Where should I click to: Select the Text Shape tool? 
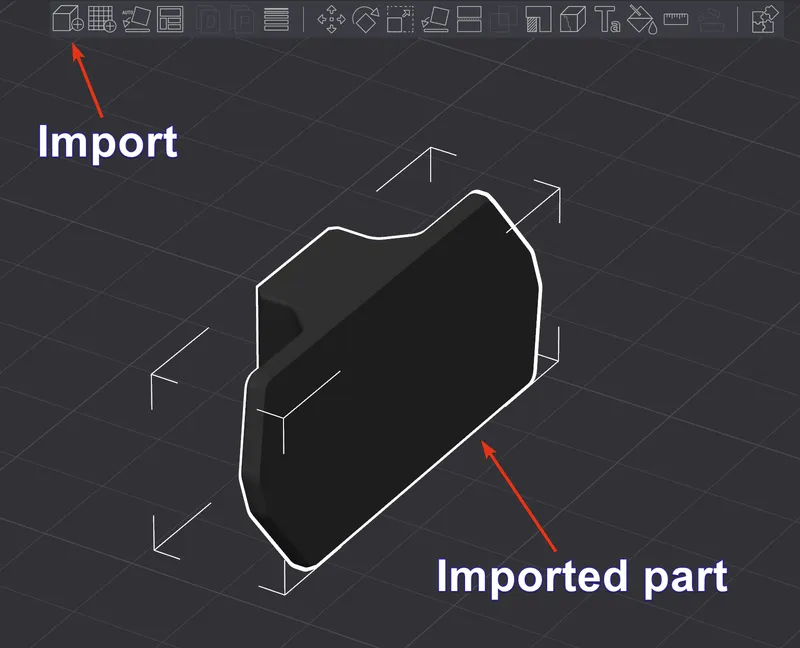[x=607, y=19]
